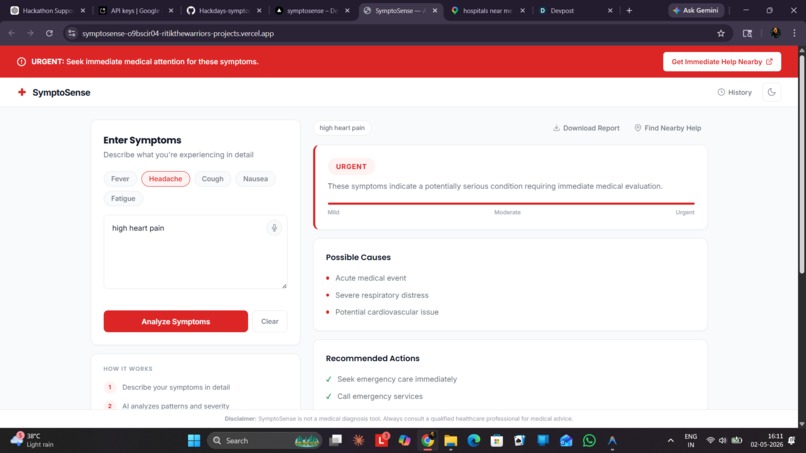Click Find Nearby Help link
This screenshot has height=453, width=806.
(668, 128)
